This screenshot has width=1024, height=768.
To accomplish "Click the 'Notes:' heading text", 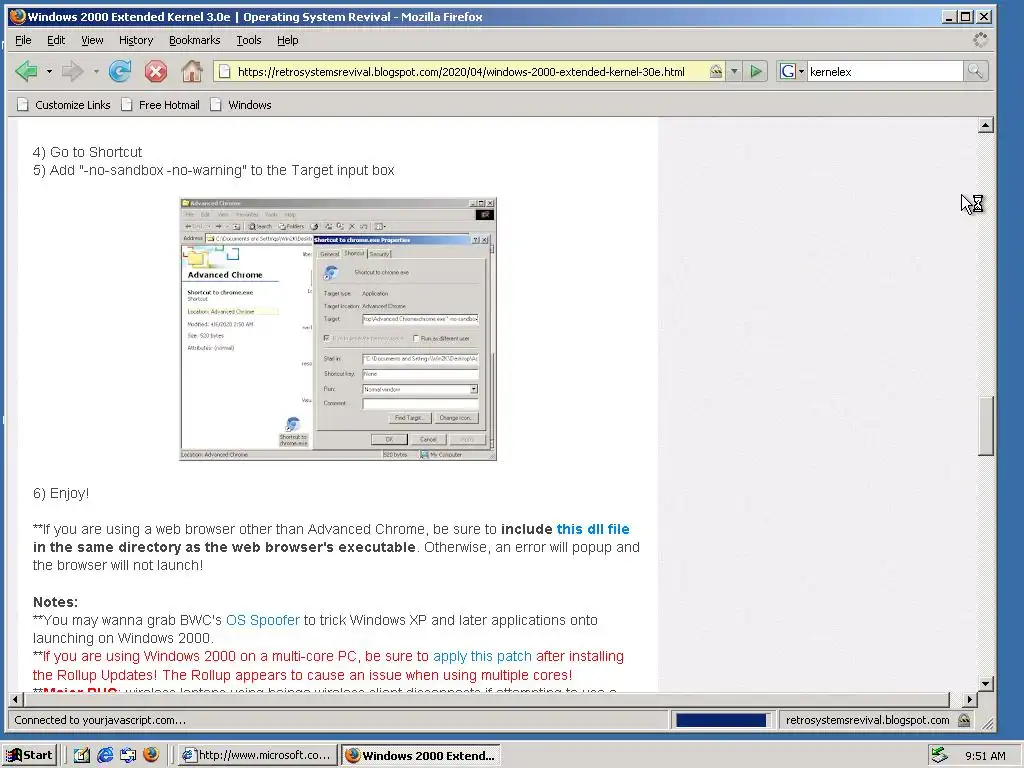I will point(55,602).
